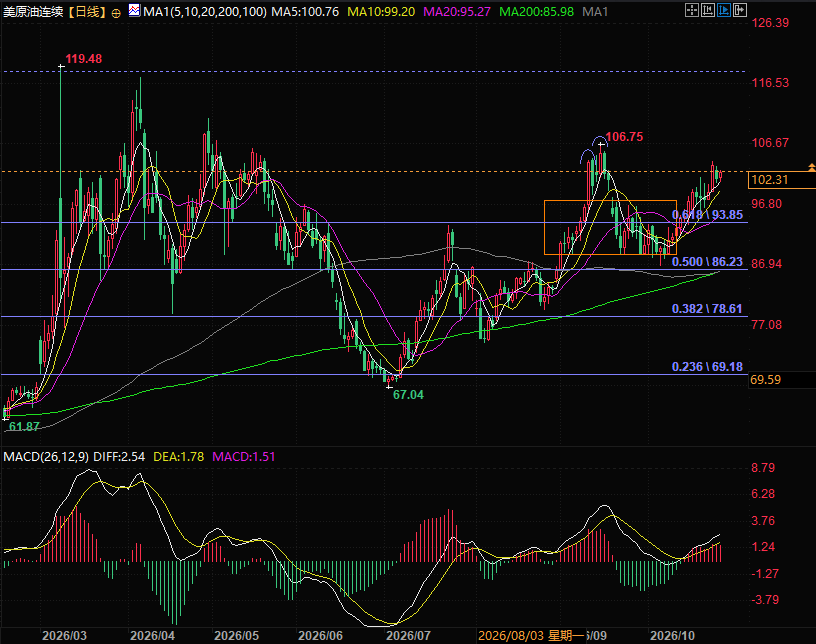Open MA1(5,10,20,200,100) parameter settings
Image resolution: width=816 pixels, height=644 pixels.
[205, 11]
